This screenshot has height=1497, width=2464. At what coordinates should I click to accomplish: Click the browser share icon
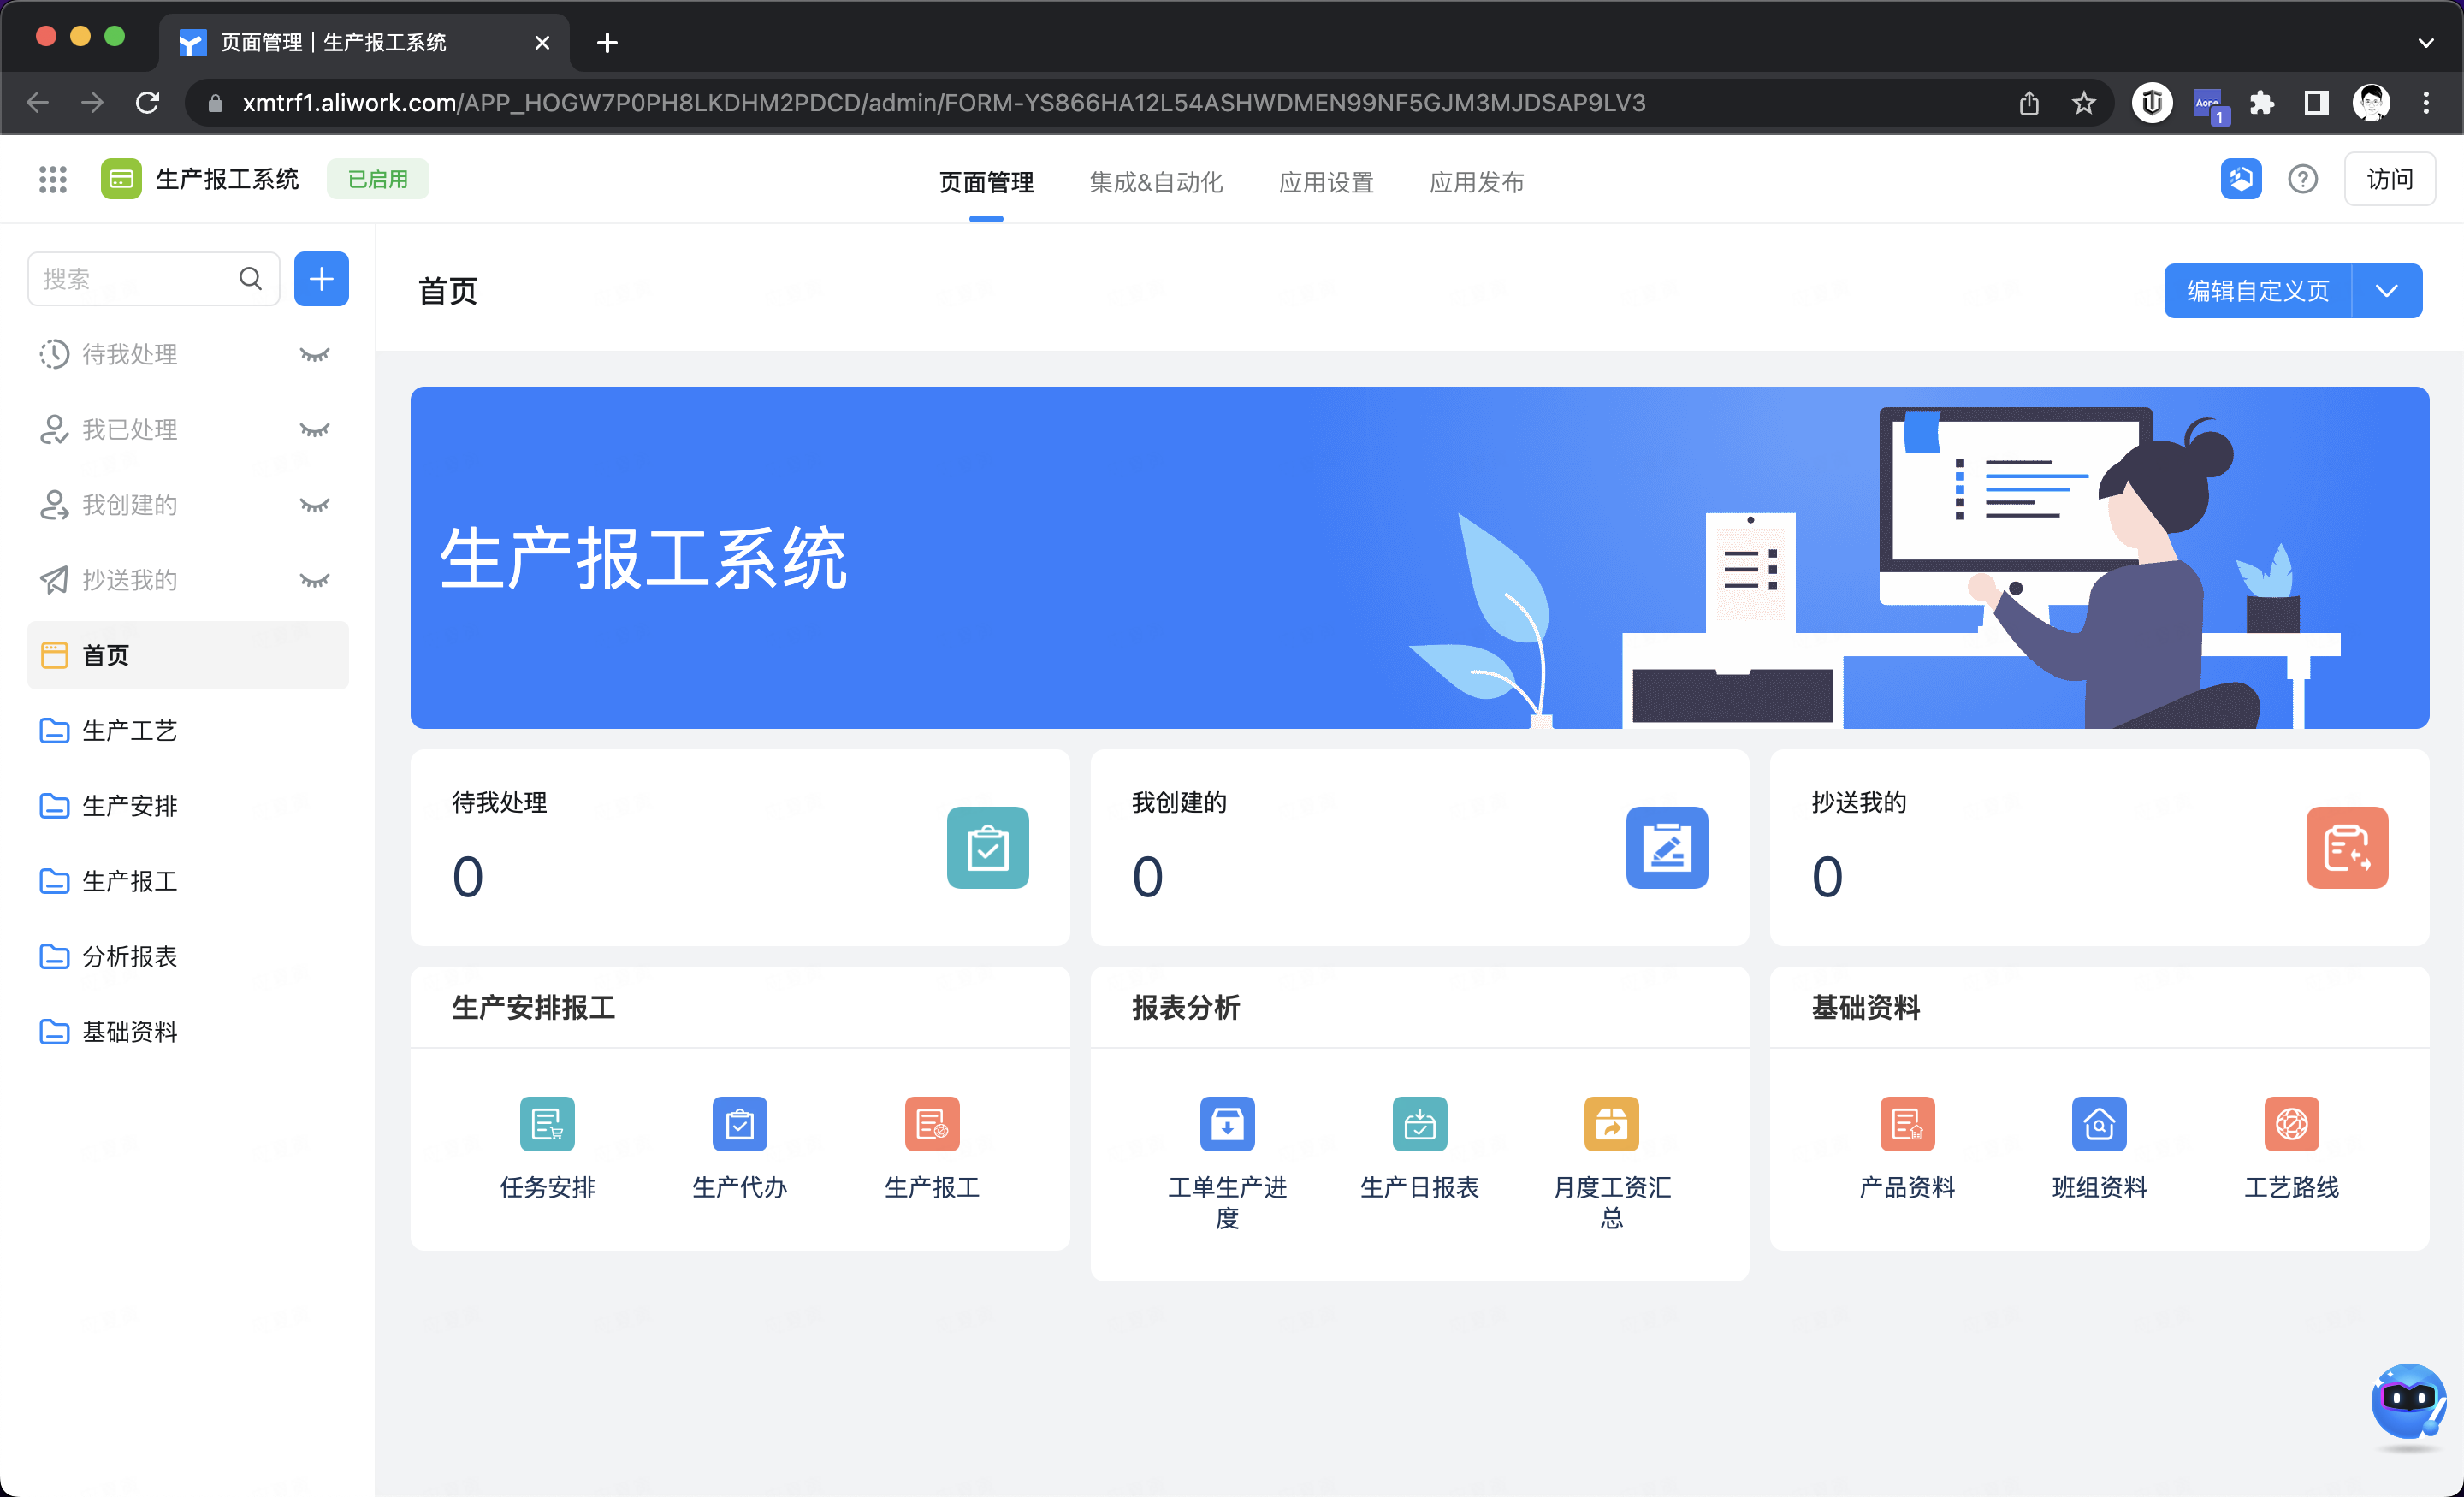pos(2029,103)
